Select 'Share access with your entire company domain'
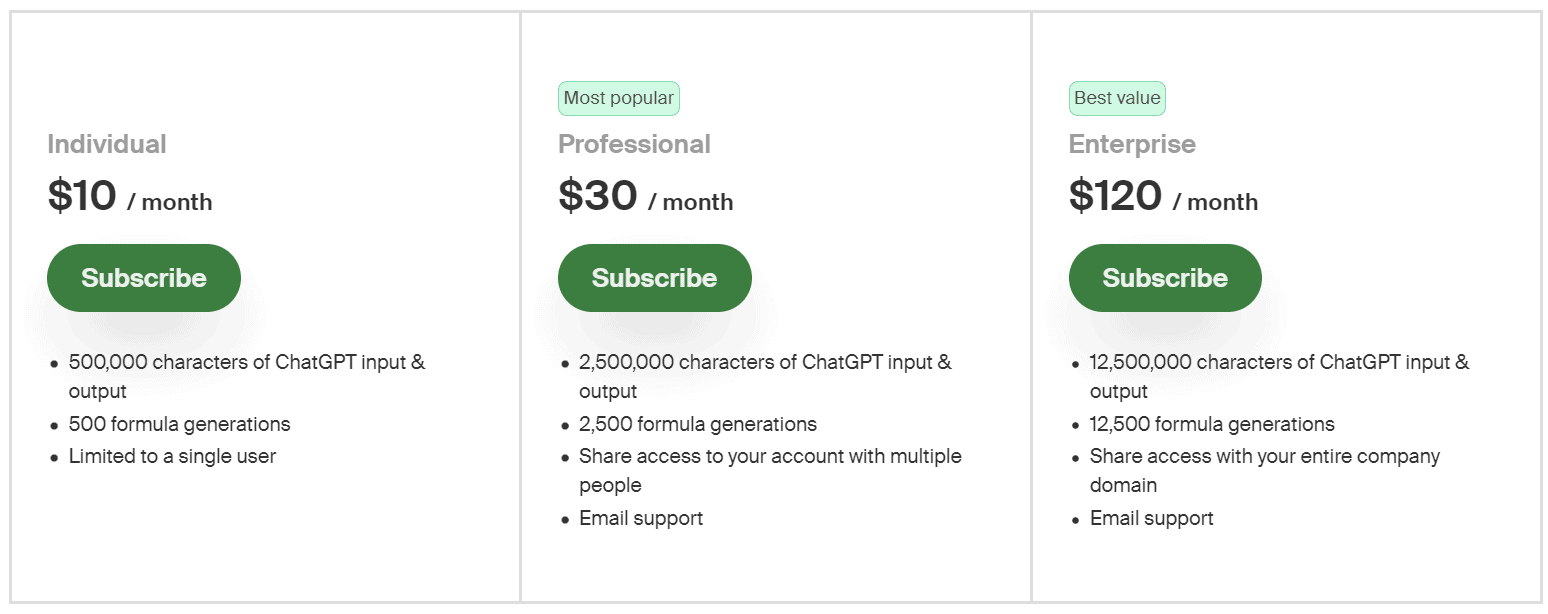1548x614 pixels. [1264, 470]
